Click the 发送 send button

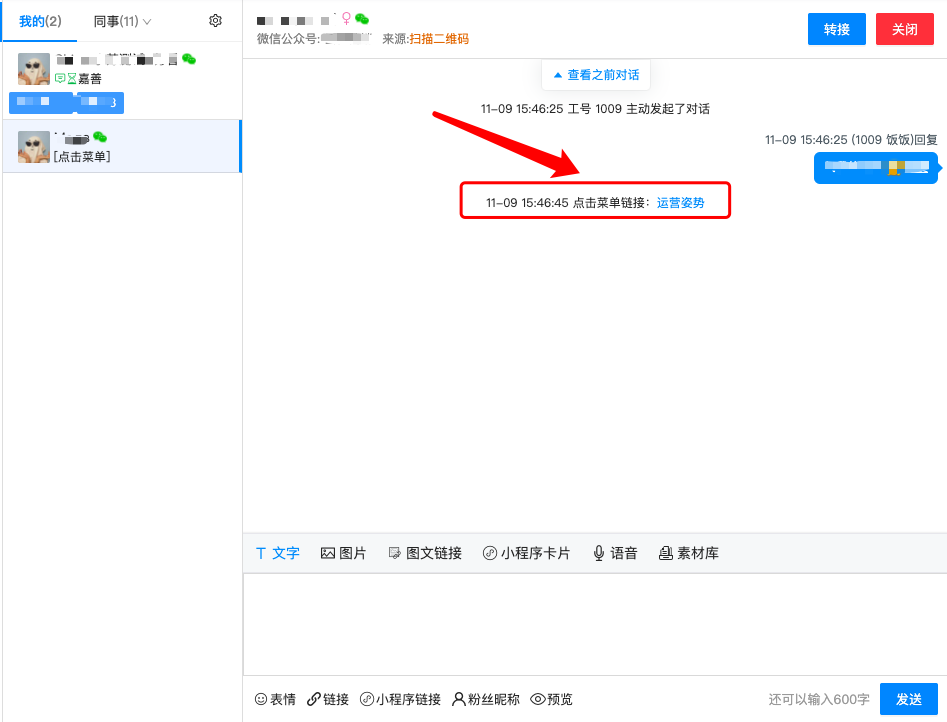click(x=908, y=699)
